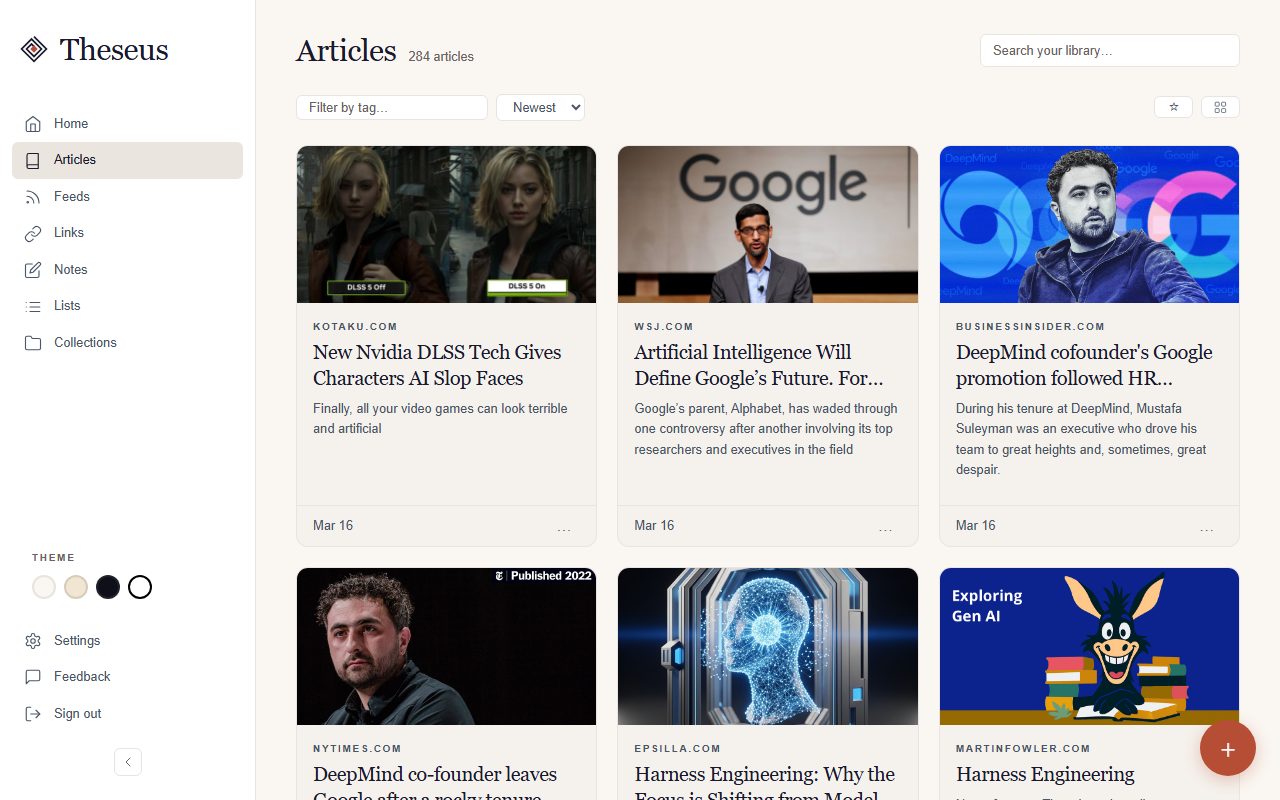This screenshot has width=1280, height=800.
Task: Click the Collections folder icon
Action: (x=33, y=343)
